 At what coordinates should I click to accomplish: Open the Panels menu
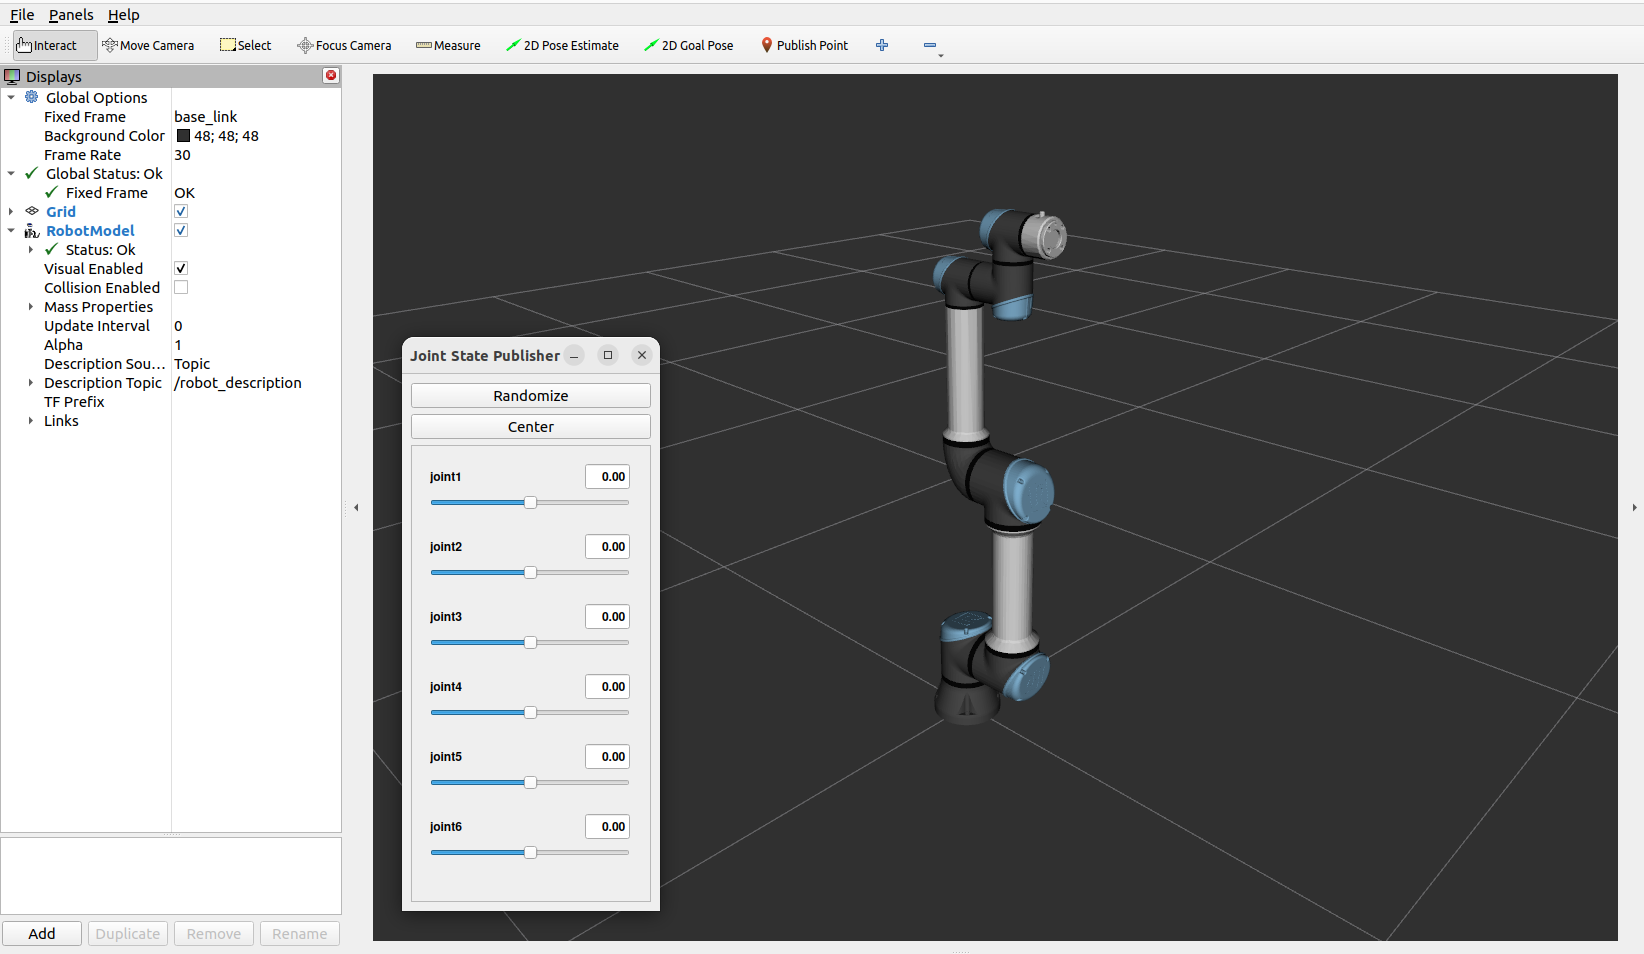(x=71, y=15)
